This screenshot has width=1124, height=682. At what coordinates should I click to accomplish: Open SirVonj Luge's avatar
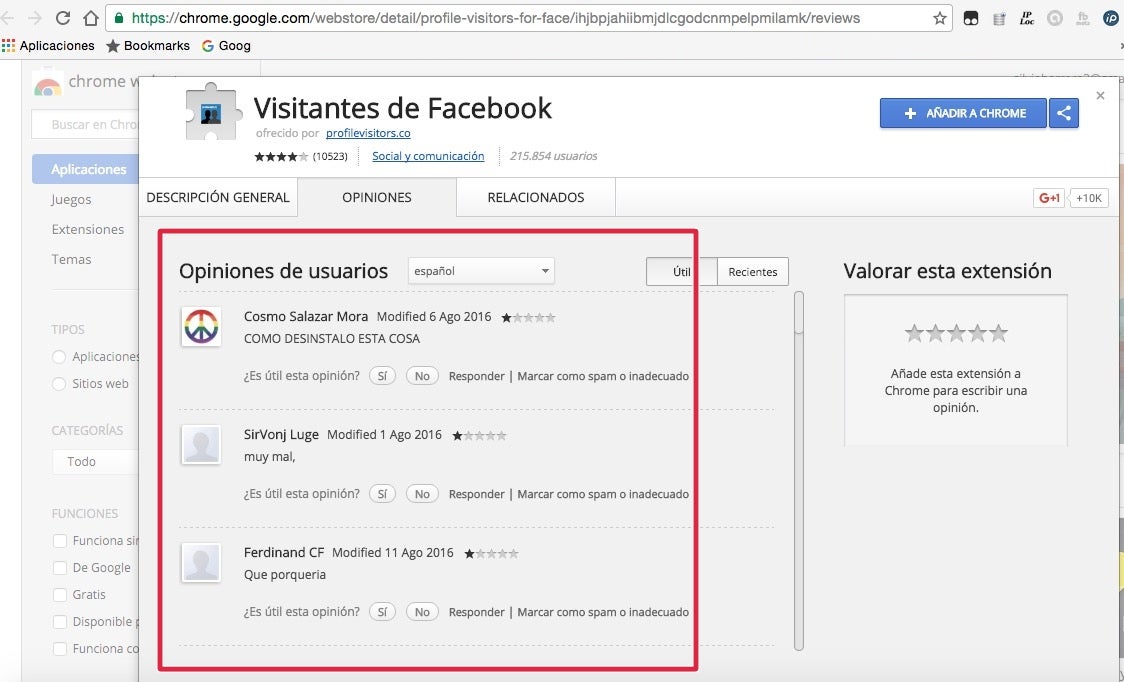(x=201, y=445)
